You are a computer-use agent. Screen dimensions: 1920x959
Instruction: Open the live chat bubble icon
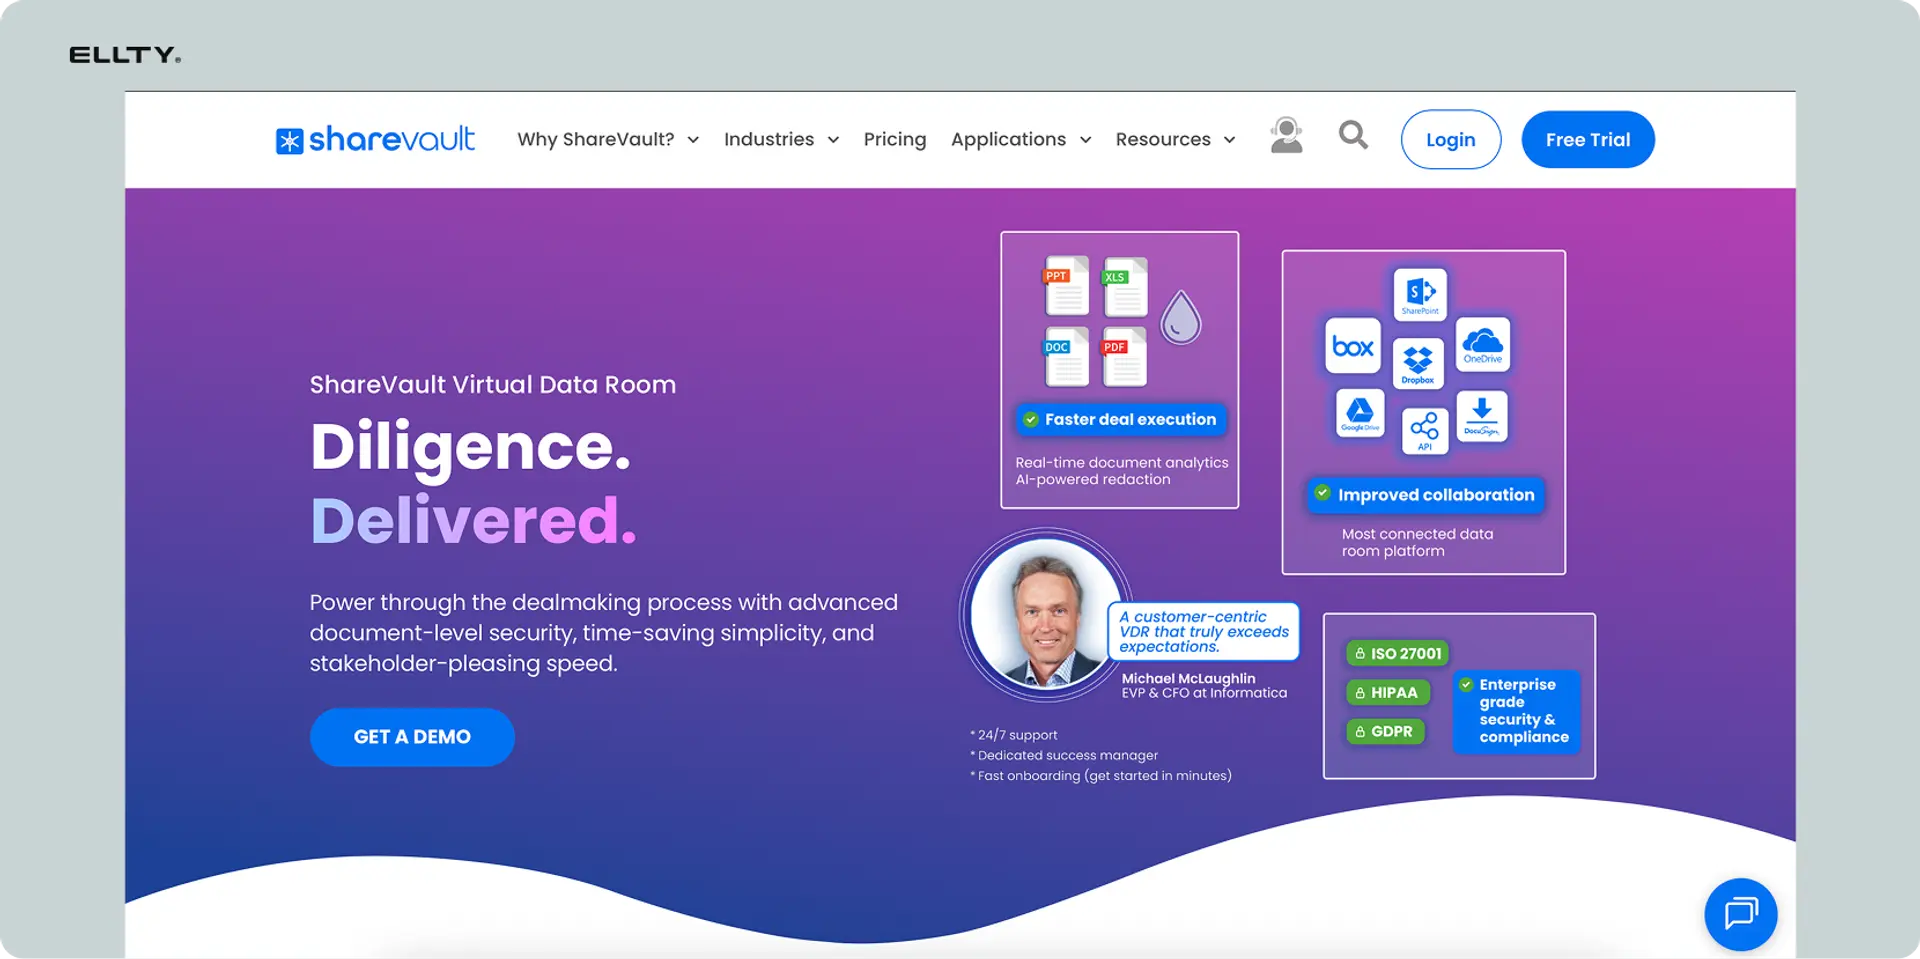(x=1740, y=914)
